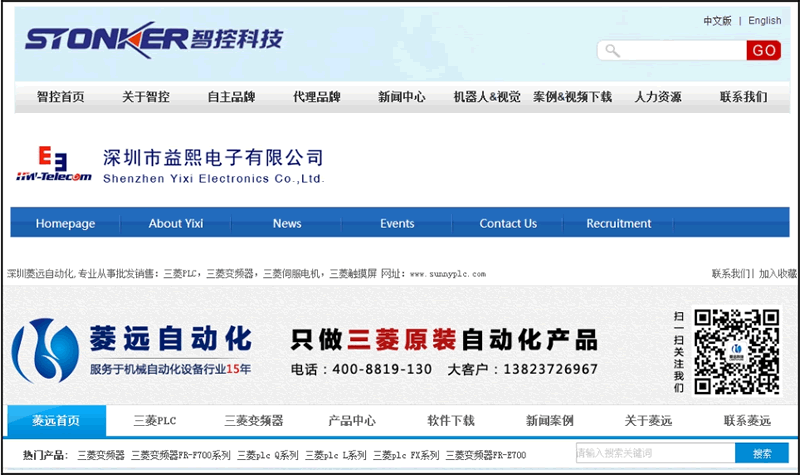Open Events tab
The image size is (800, 475).
click(397, 223)
